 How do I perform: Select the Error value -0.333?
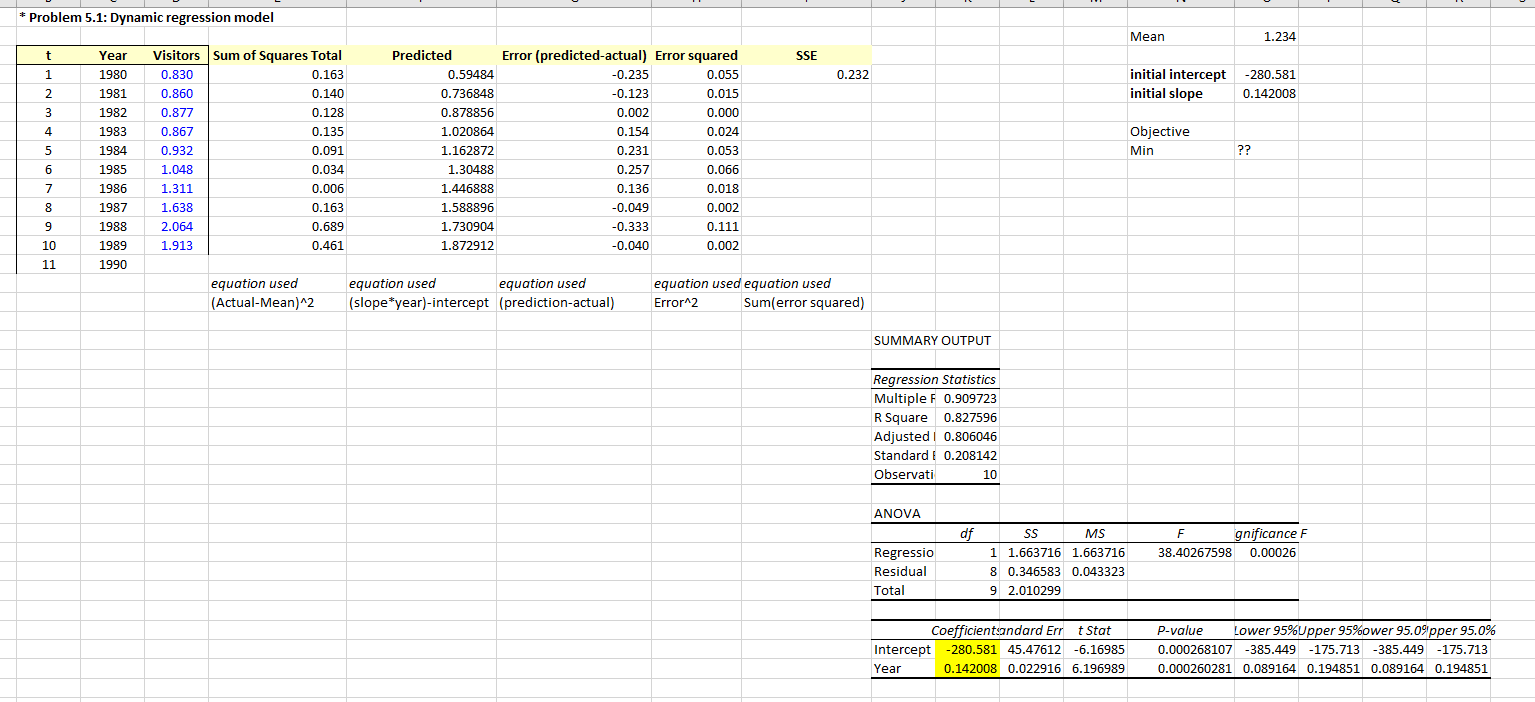pos(631,226)
